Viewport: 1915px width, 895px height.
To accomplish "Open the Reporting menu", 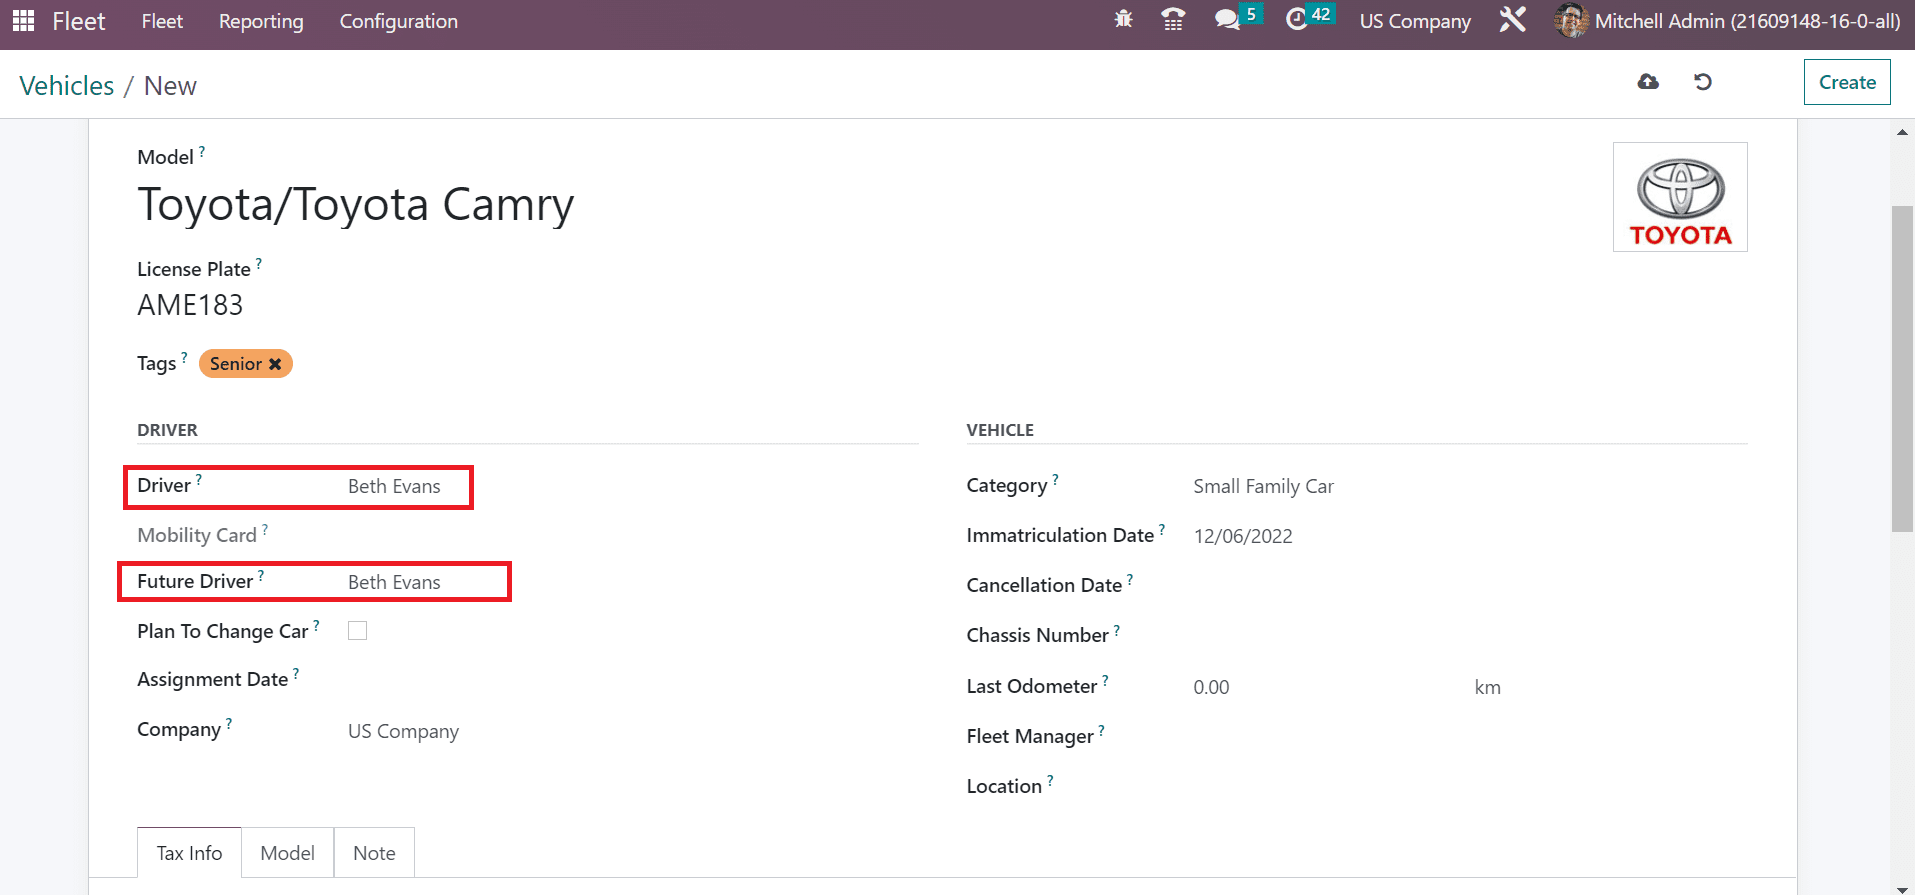I will 261,21.
